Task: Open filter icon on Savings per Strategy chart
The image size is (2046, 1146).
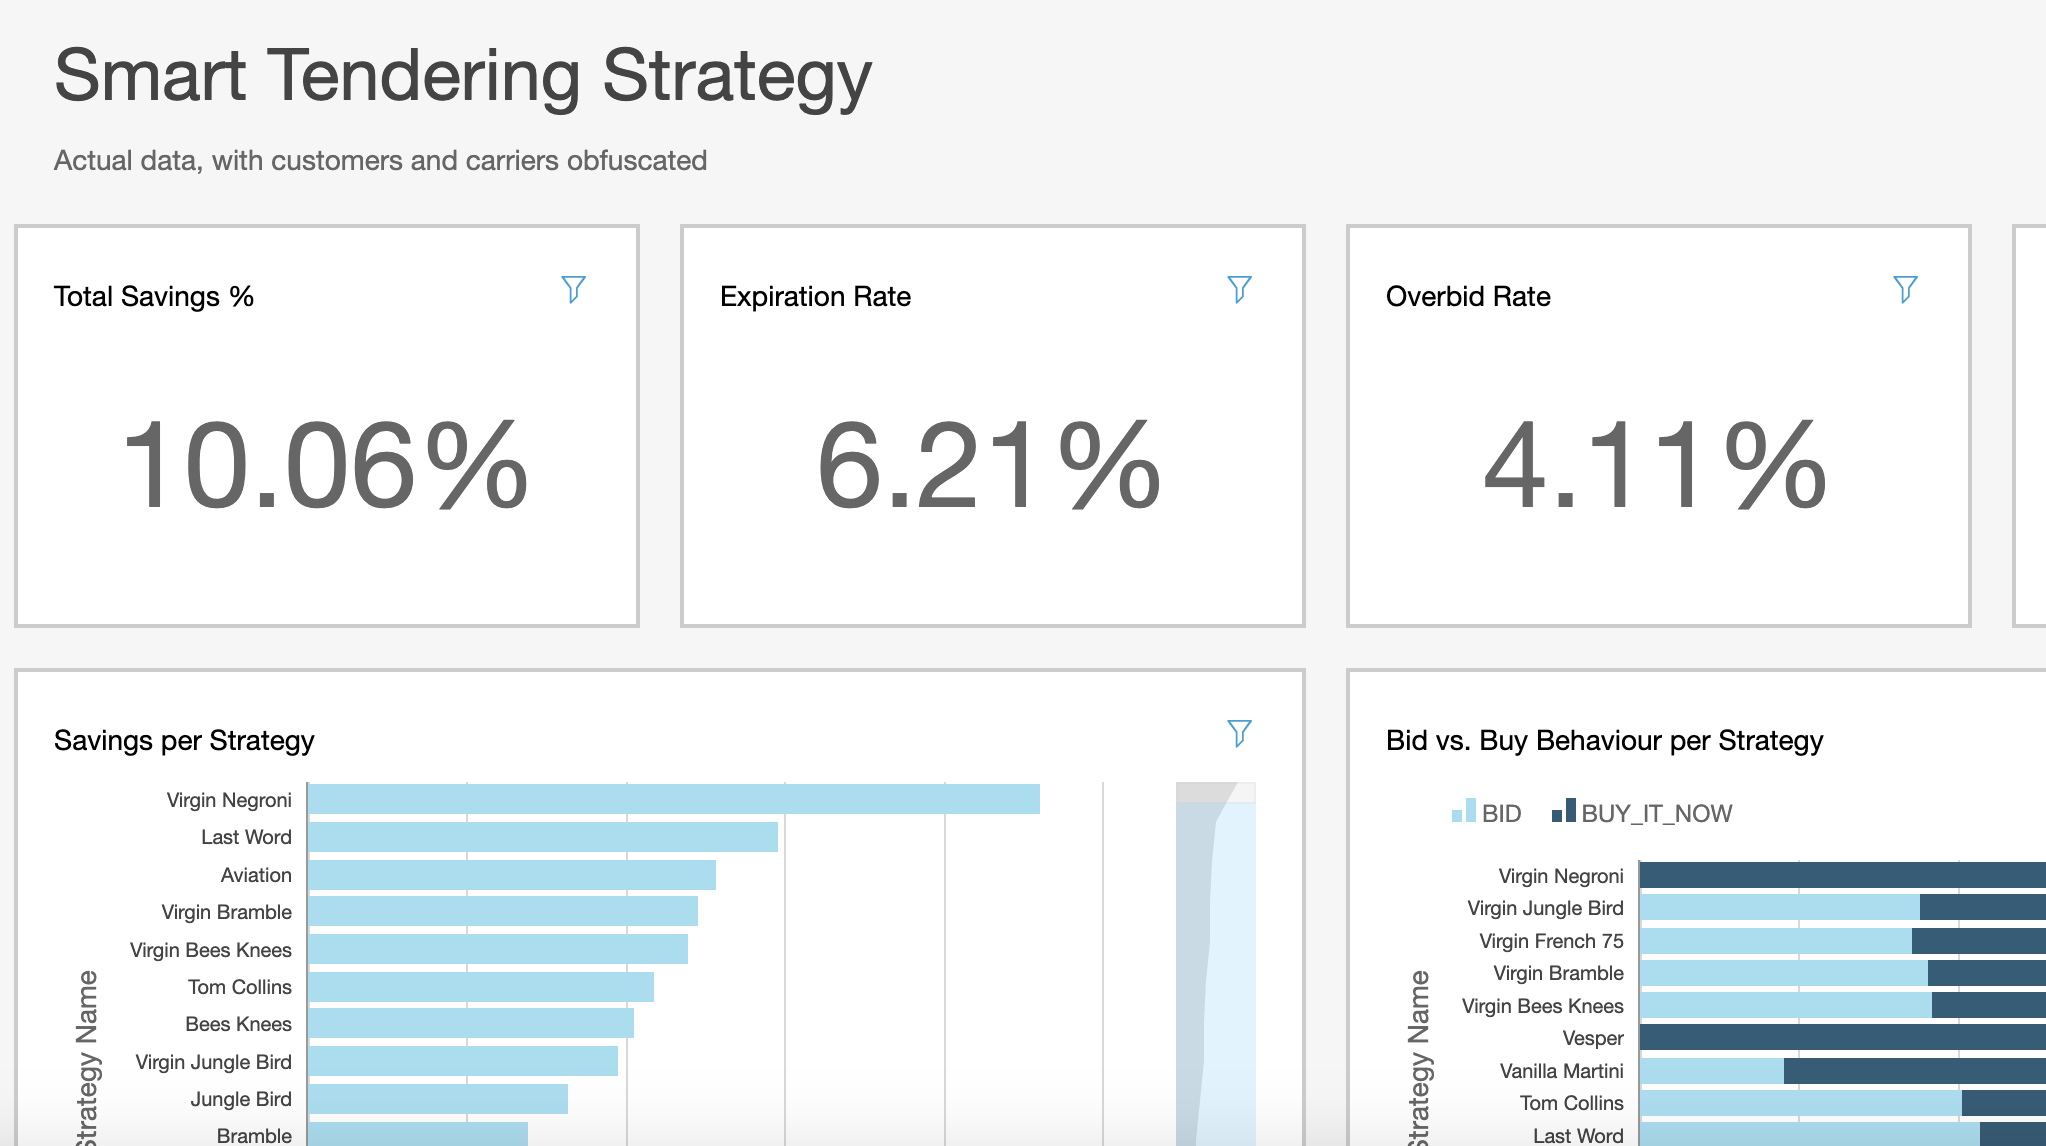Action: pos(1239,734)
